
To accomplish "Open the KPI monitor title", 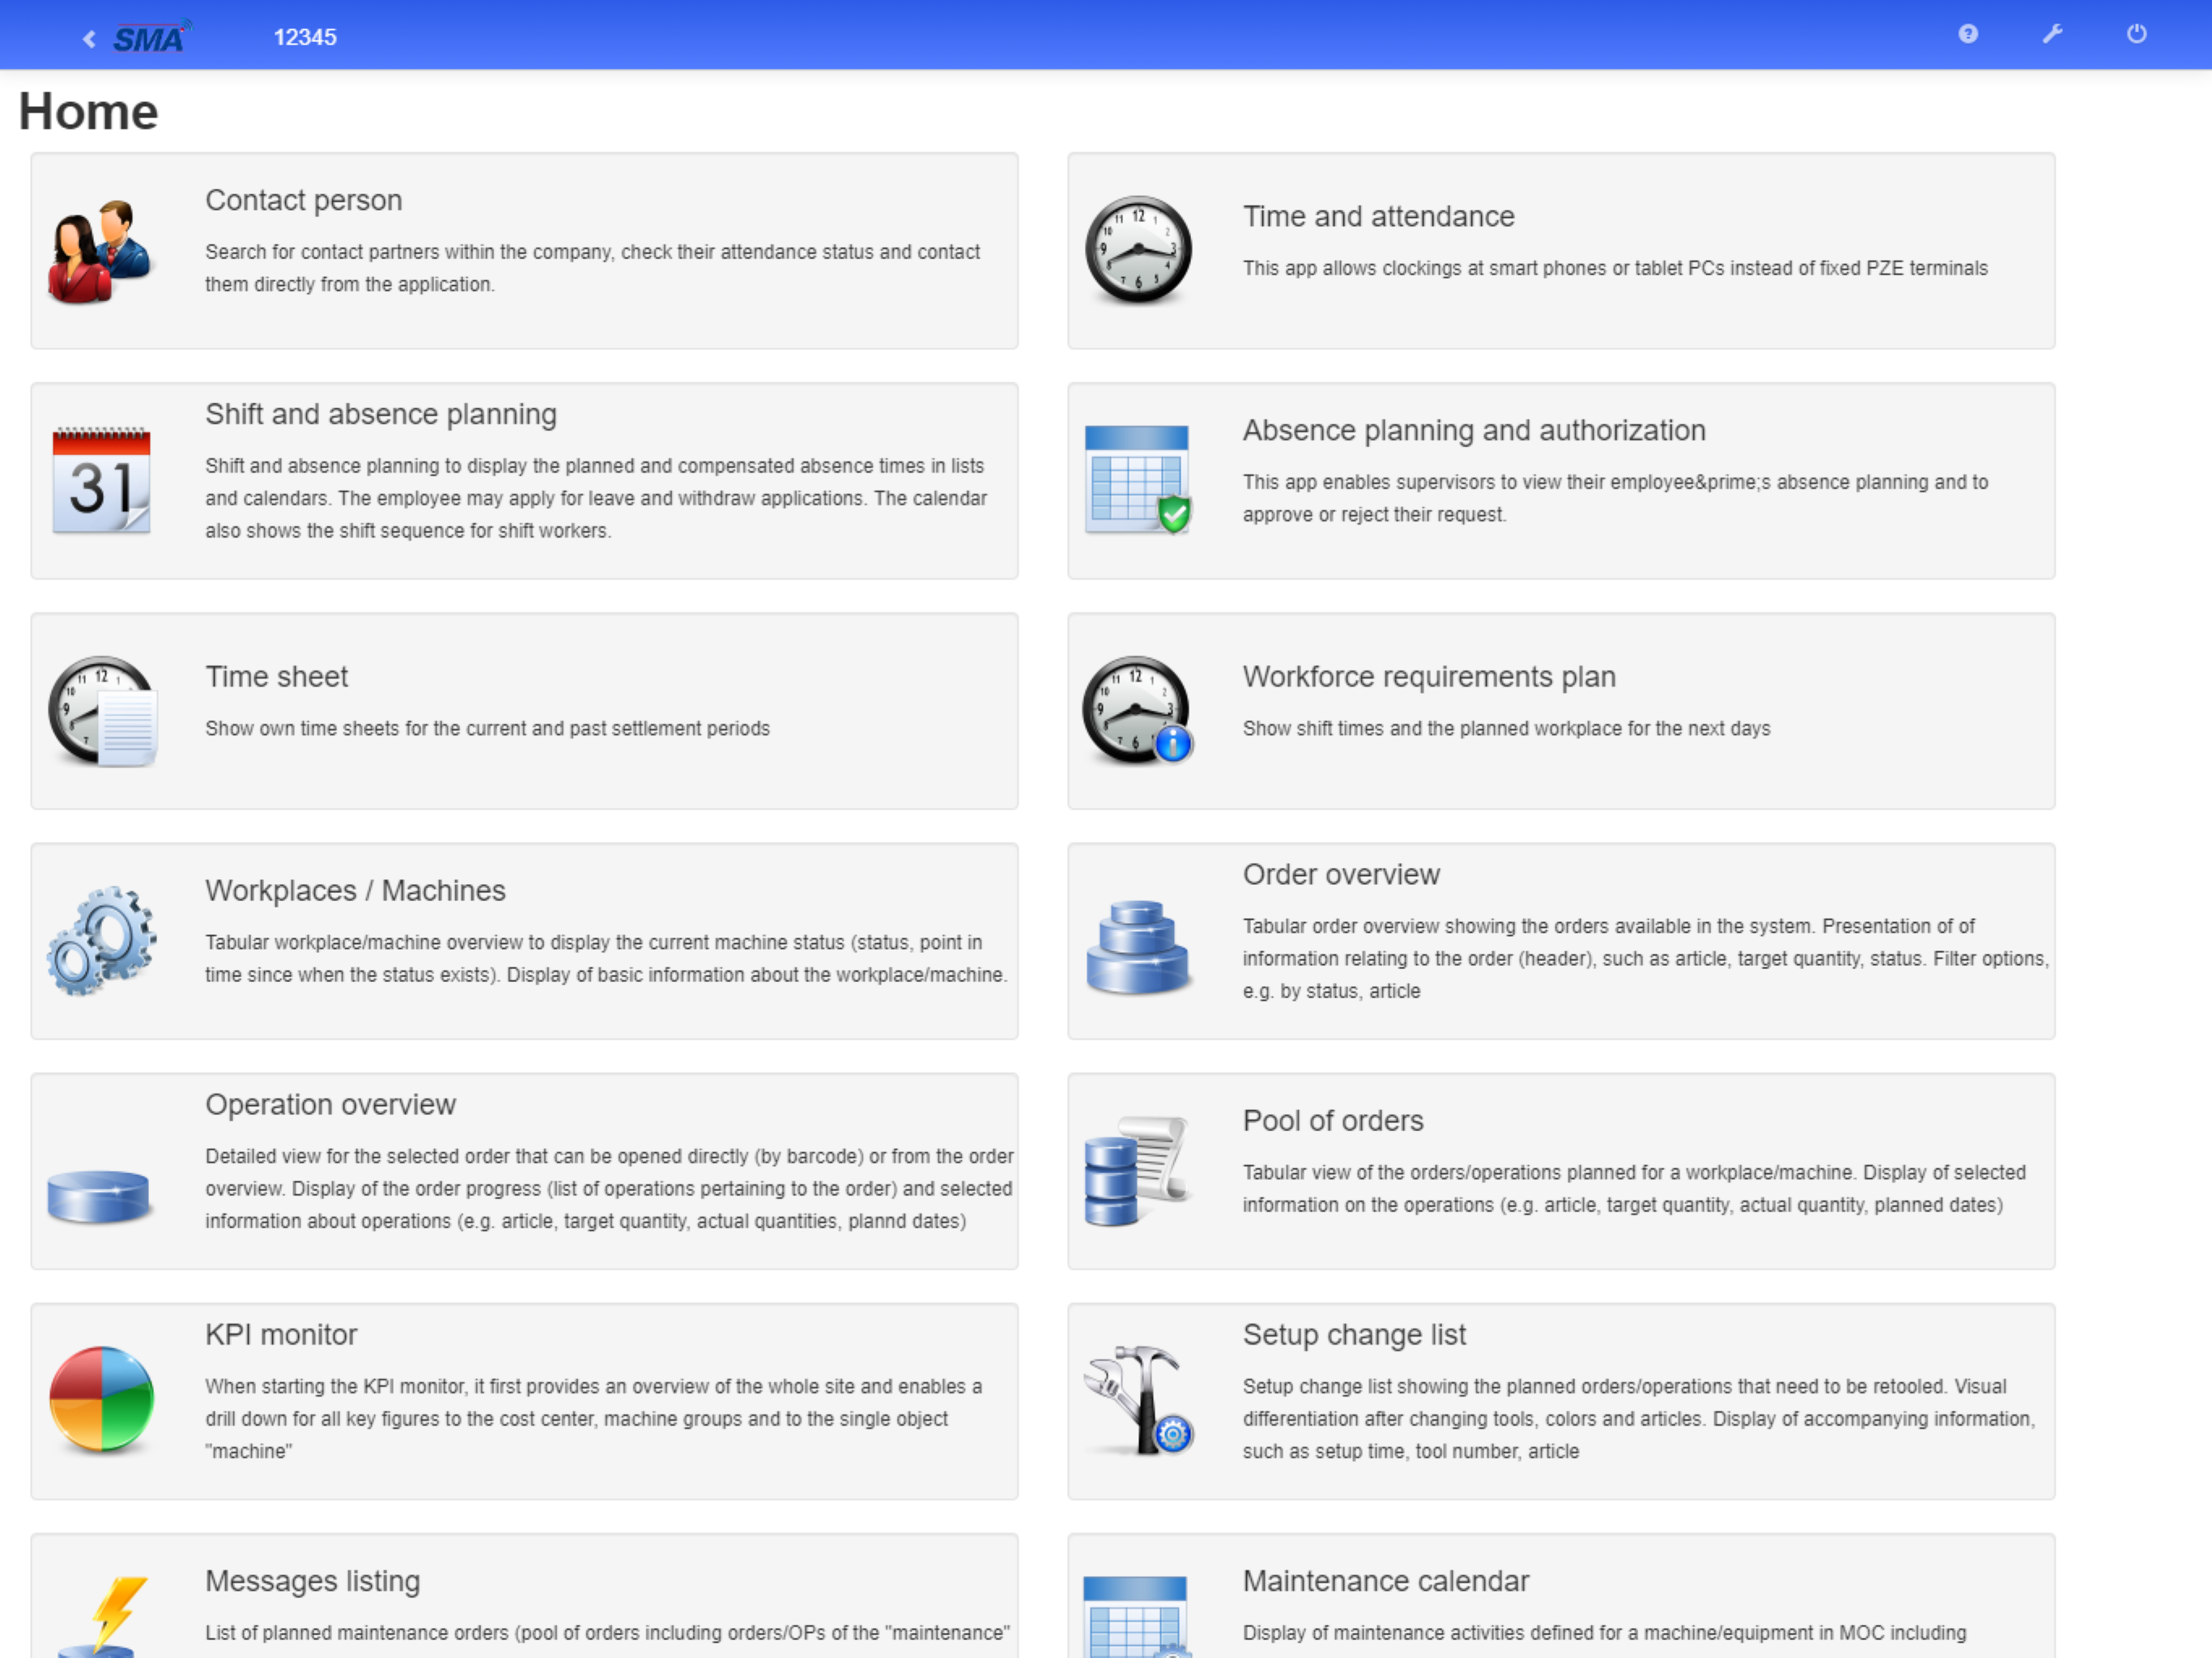I will [x=281, y=1334].
